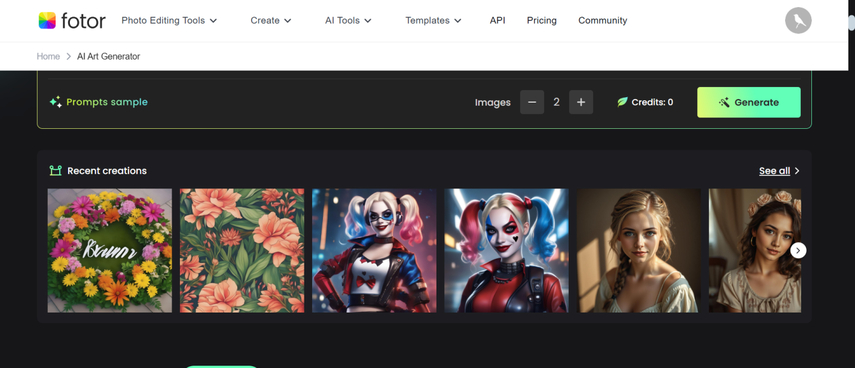Viewport: 855px width, 368px height.
Task: Go to Home breadcrumb
Action: 48,56
